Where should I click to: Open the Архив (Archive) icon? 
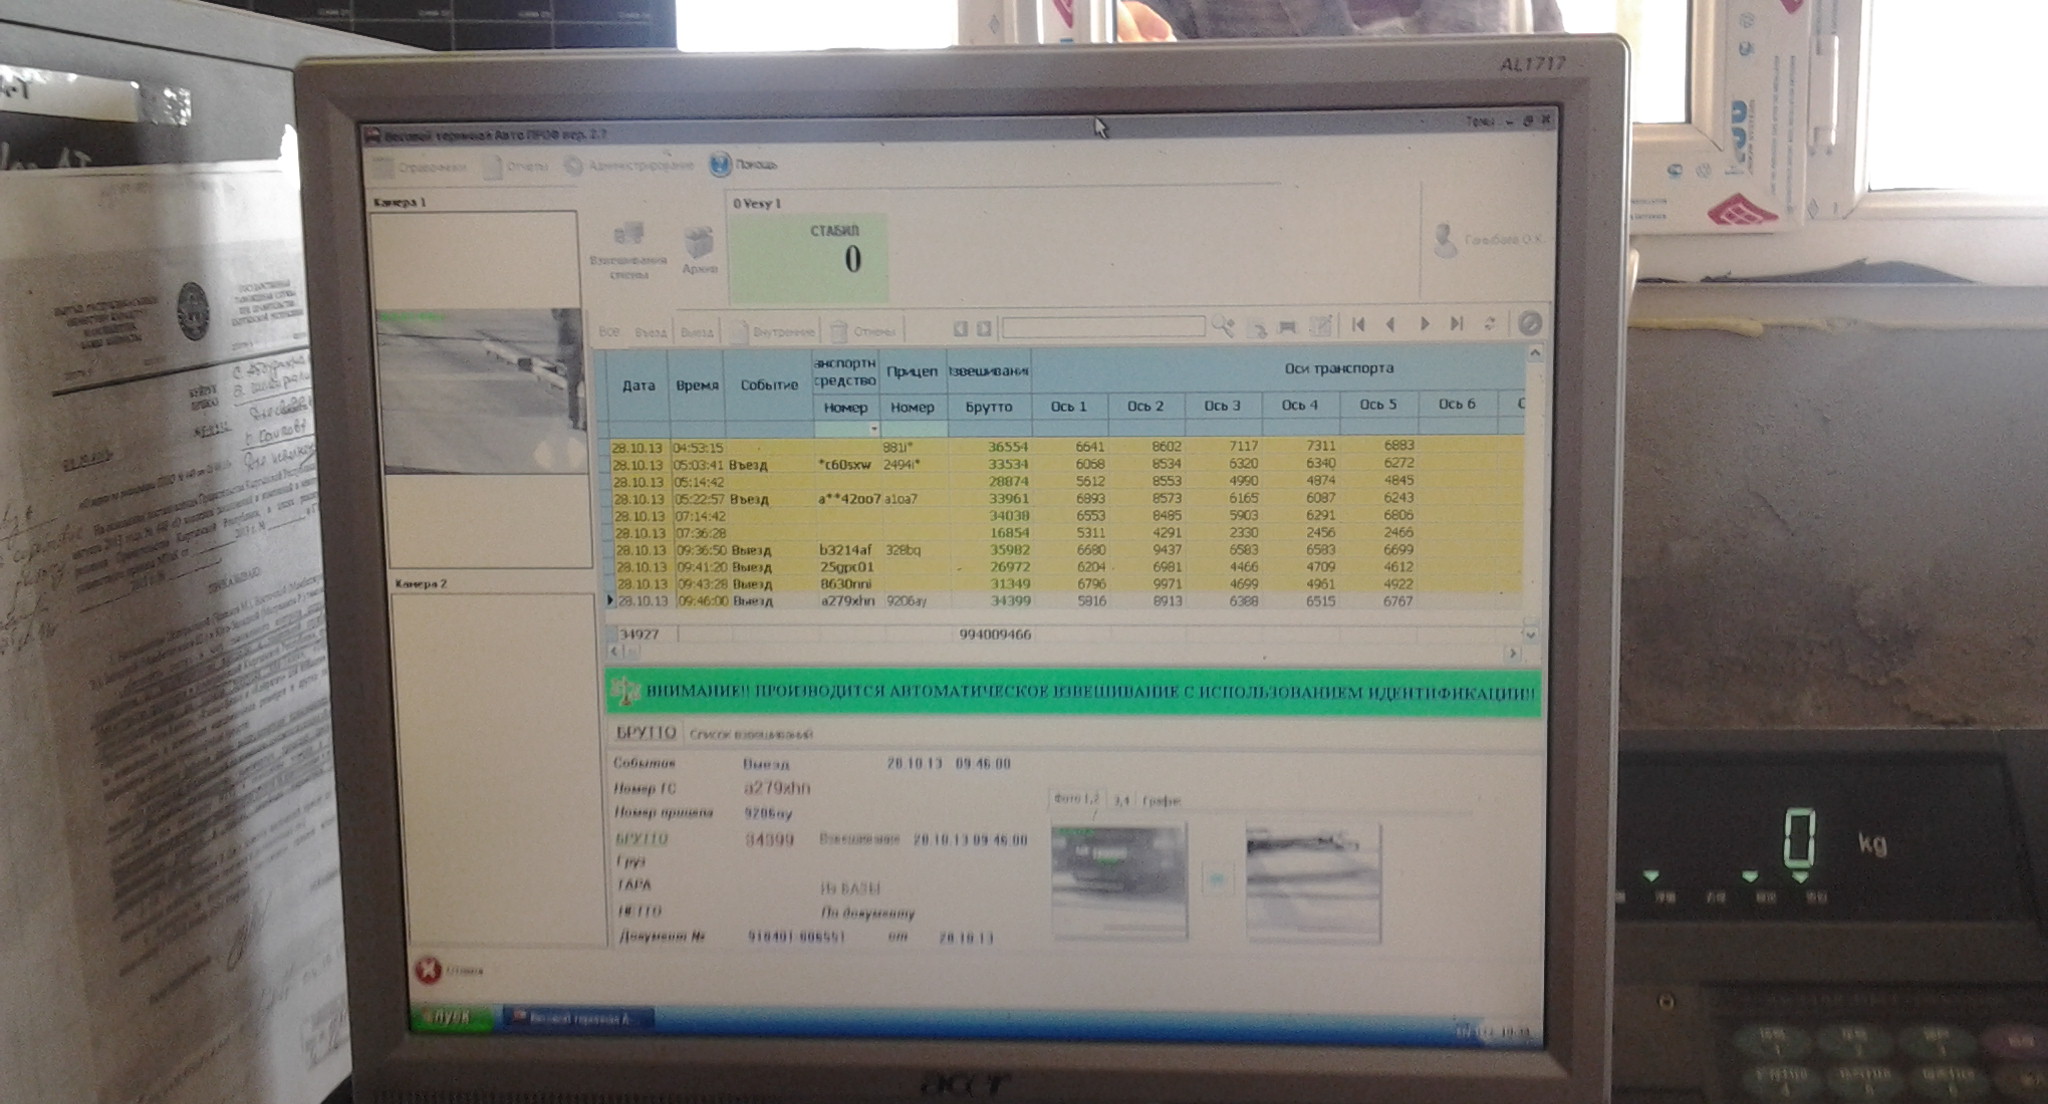pos(698,245)
